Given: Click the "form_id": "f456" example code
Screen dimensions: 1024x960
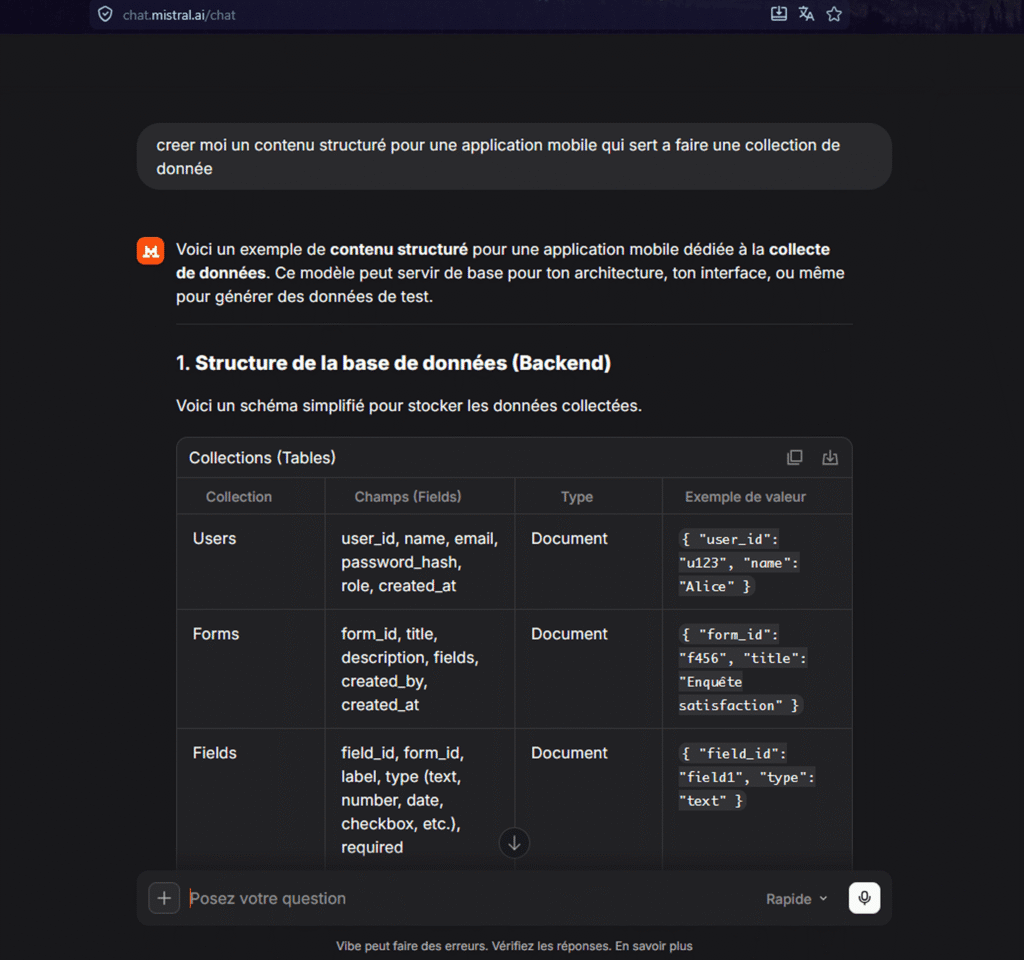Looking at the screenshot, I should tap(743, 670).
